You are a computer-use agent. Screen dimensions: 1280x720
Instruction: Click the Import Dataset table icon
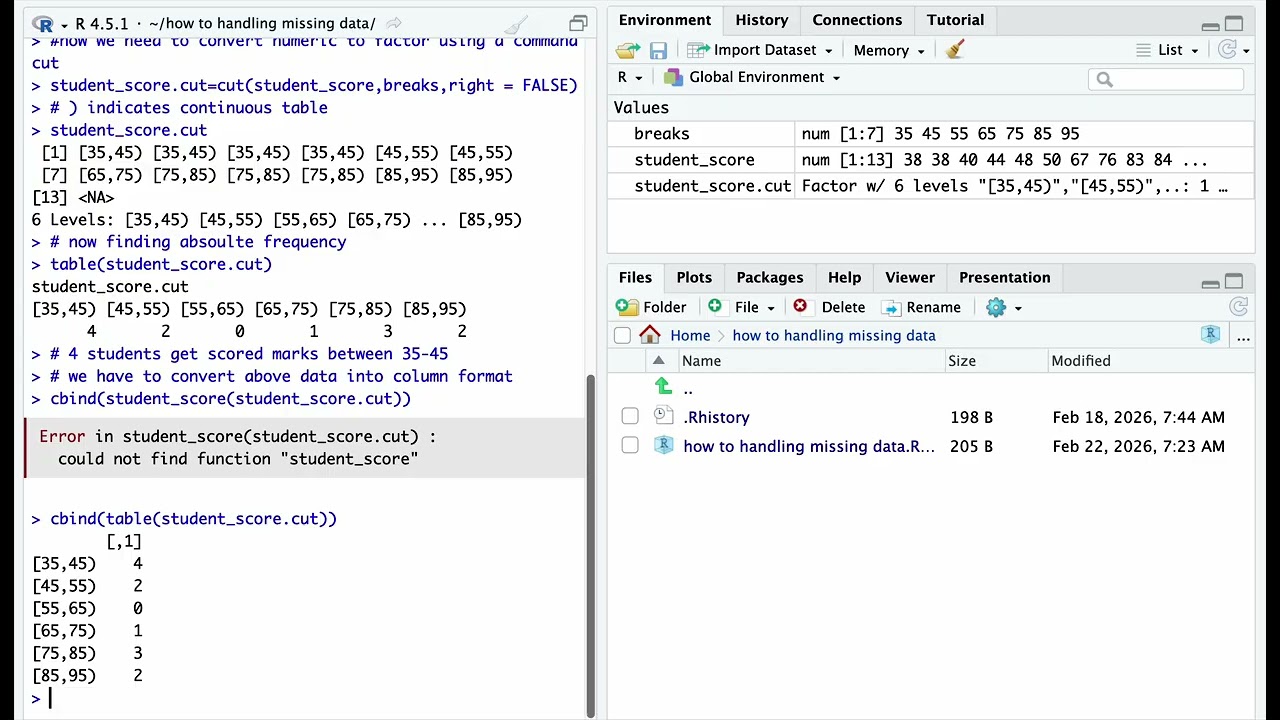click(698, 50)
